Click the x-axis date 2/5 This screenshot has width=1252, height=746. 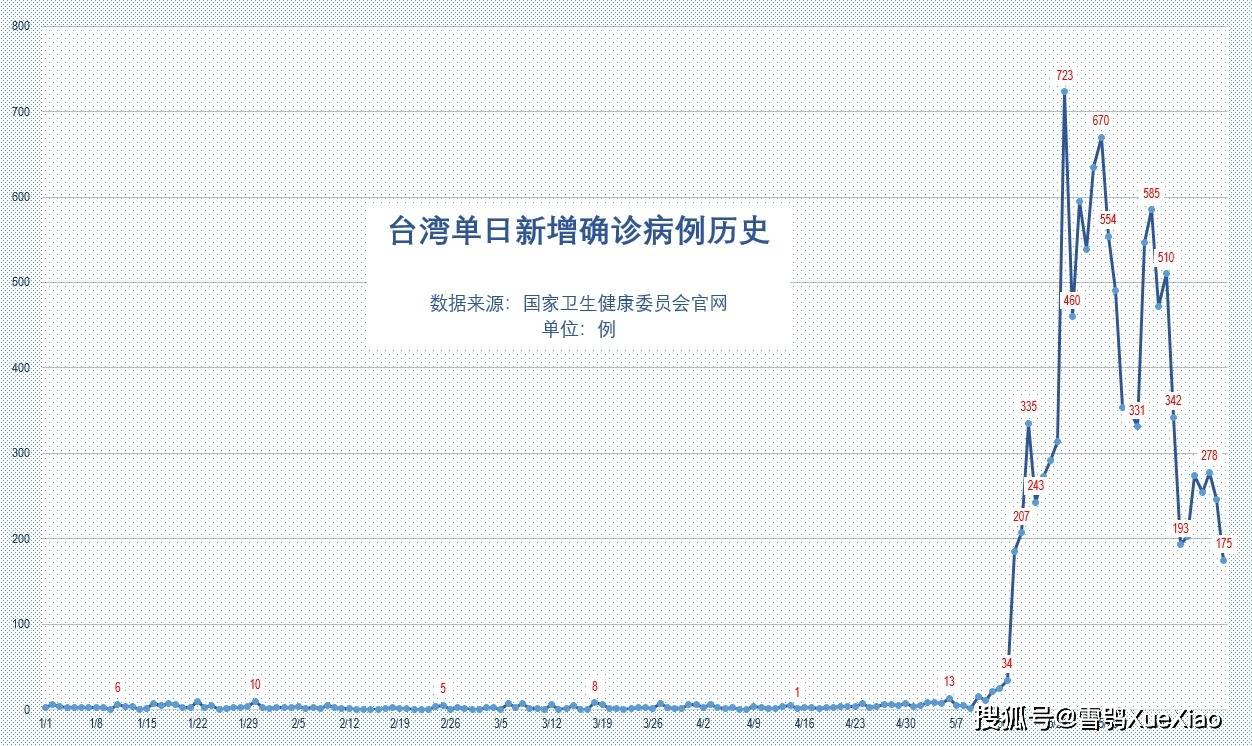click(298, 722)
